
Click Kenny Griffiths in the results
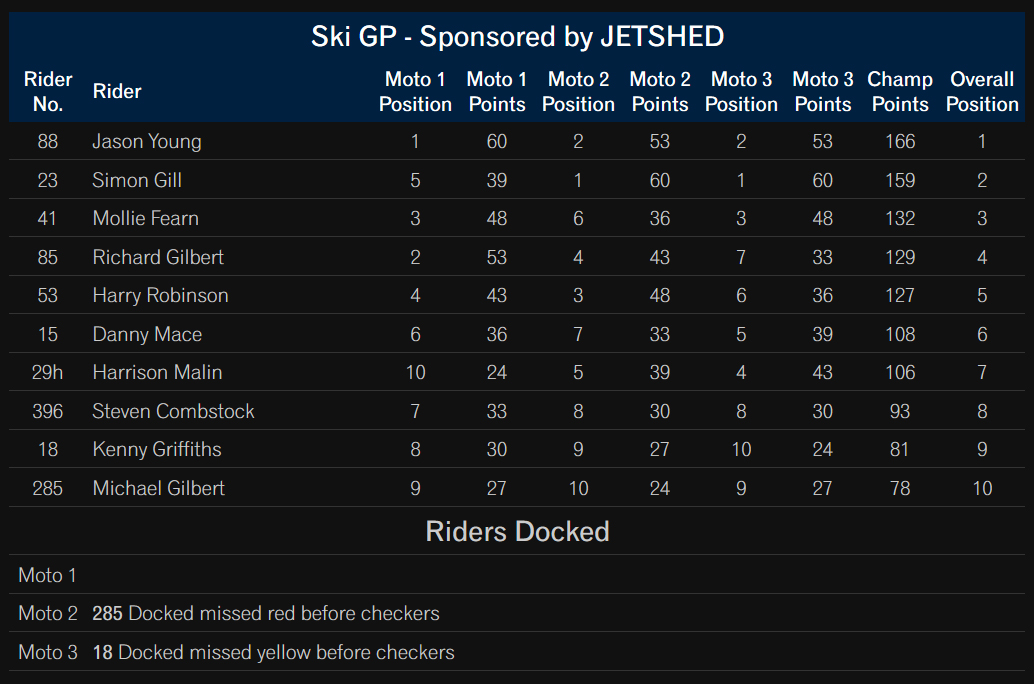pos(157,450)
